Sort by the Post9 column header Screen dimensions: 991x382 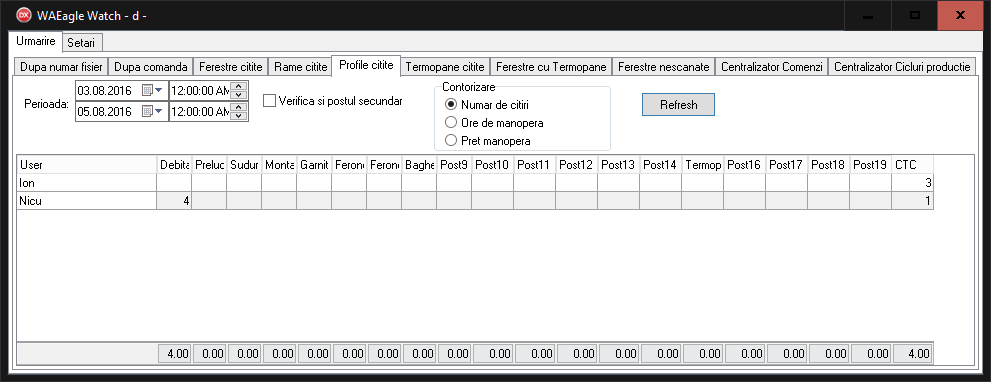[454, 165]
